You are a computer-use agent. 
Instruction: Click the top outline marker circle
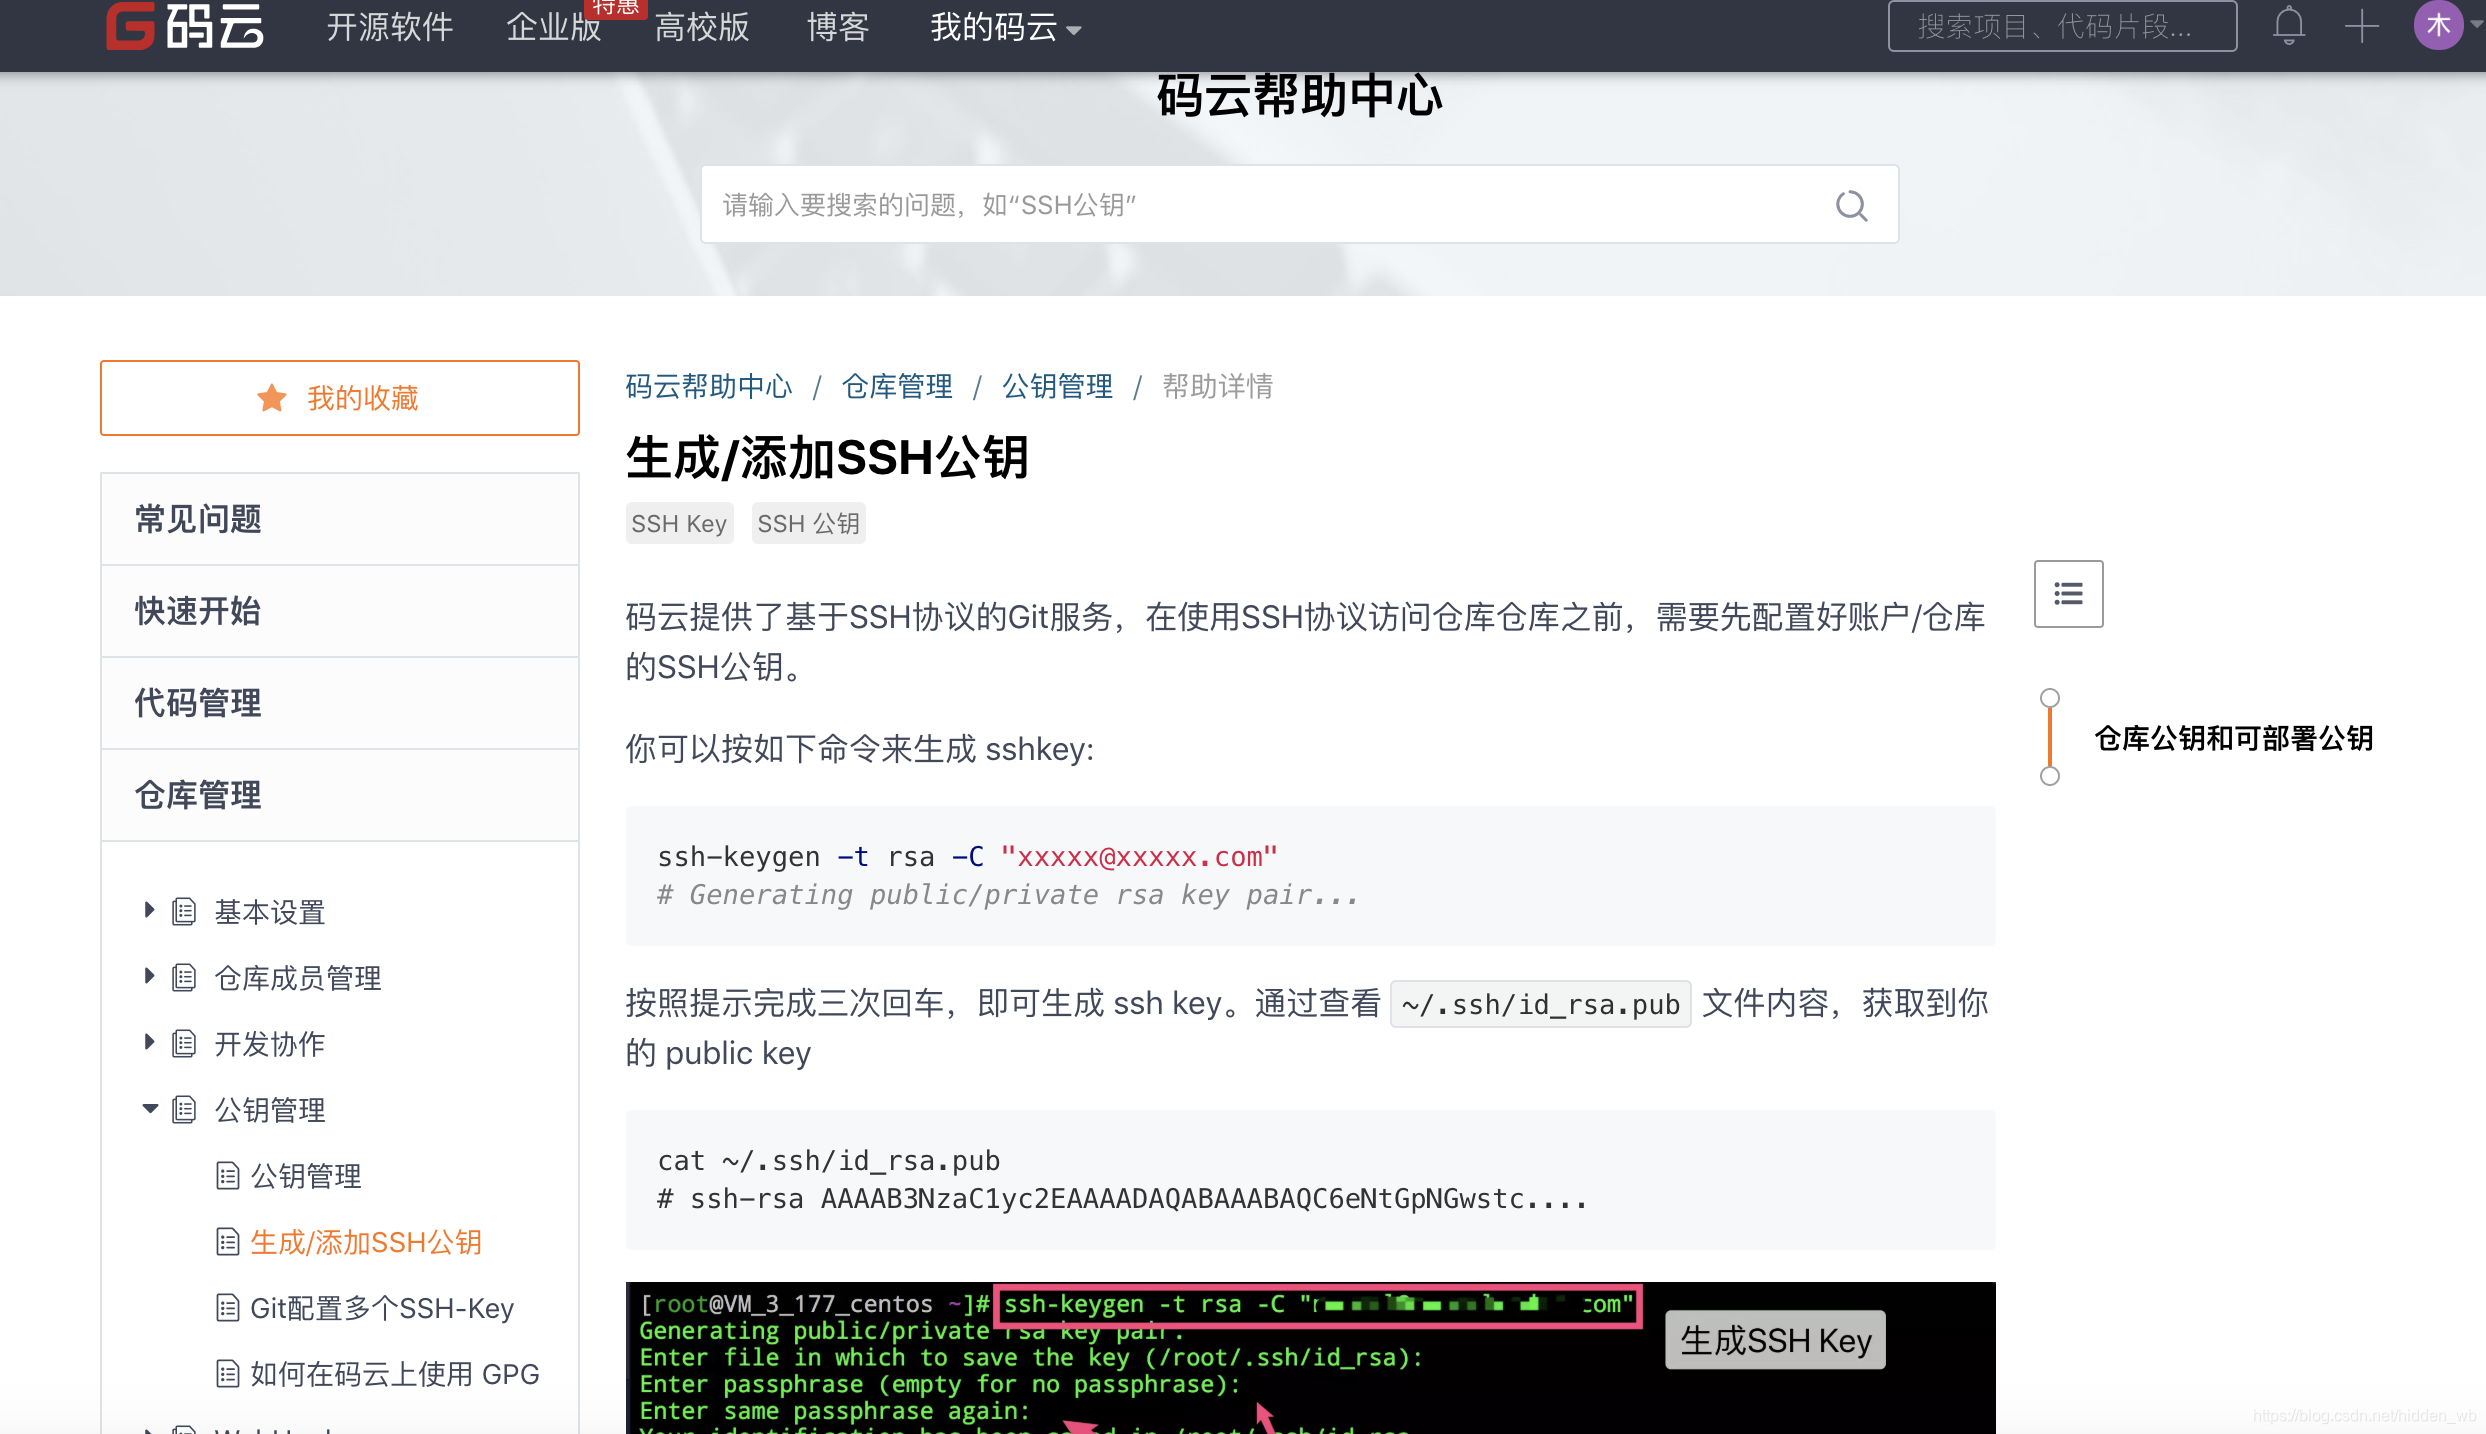(x=2050, y=697)
